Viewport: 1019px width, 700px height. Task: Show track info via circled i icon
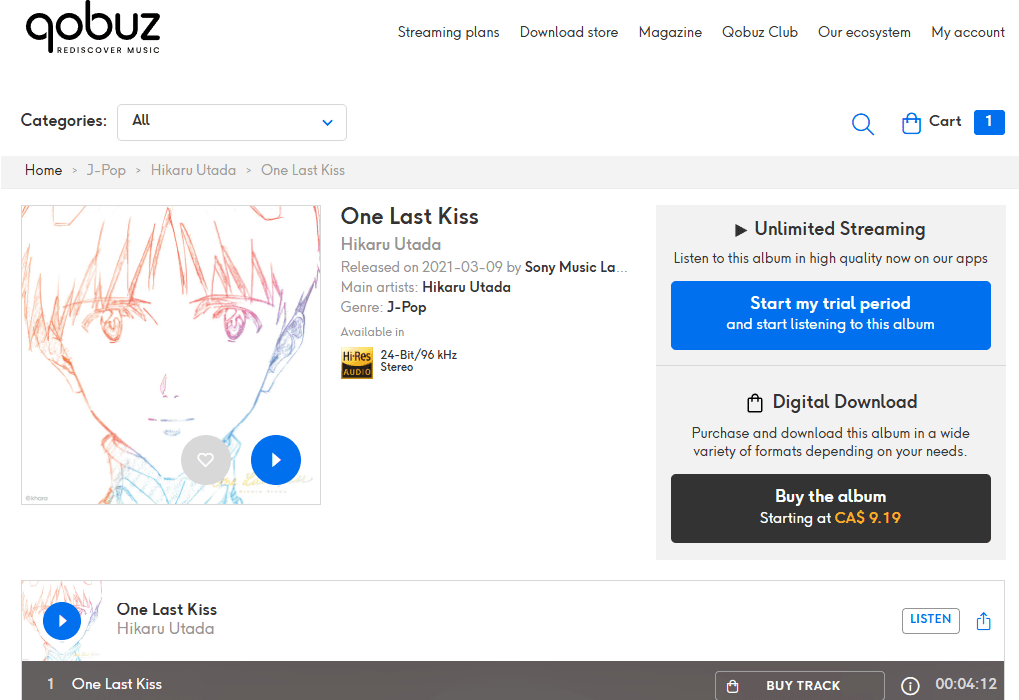910,686
